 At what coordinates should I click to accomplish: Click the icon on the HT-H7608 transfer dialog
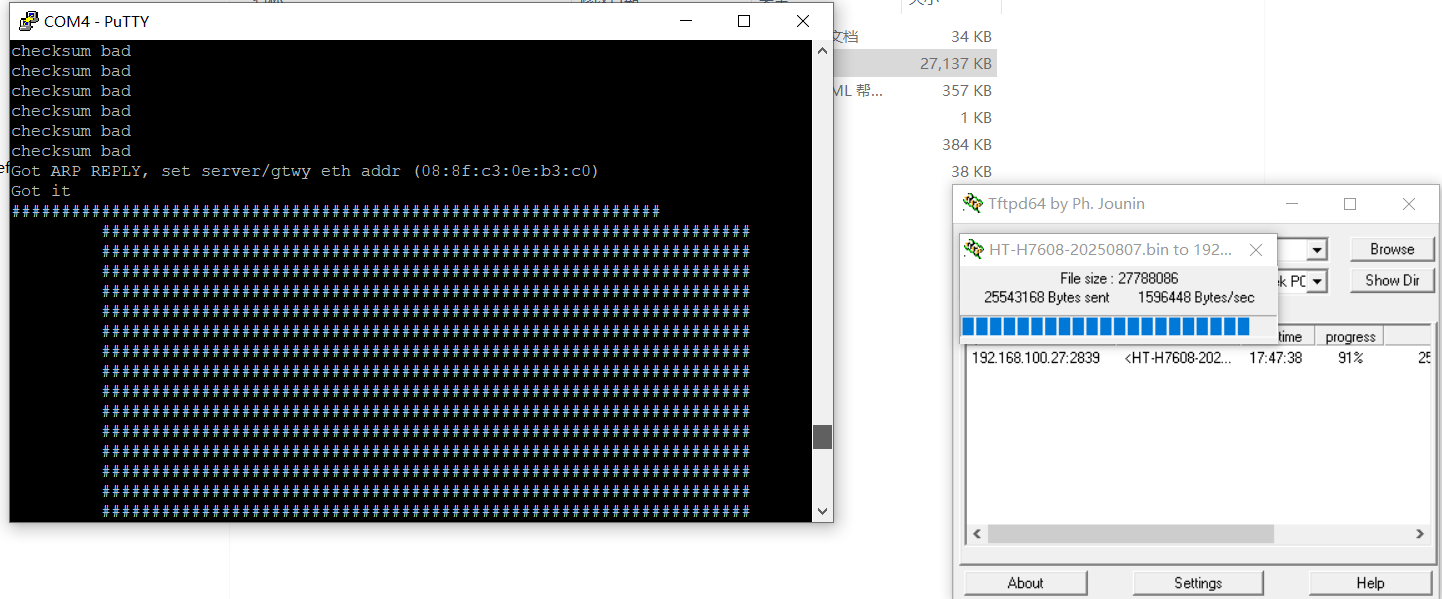coord(974,250)
